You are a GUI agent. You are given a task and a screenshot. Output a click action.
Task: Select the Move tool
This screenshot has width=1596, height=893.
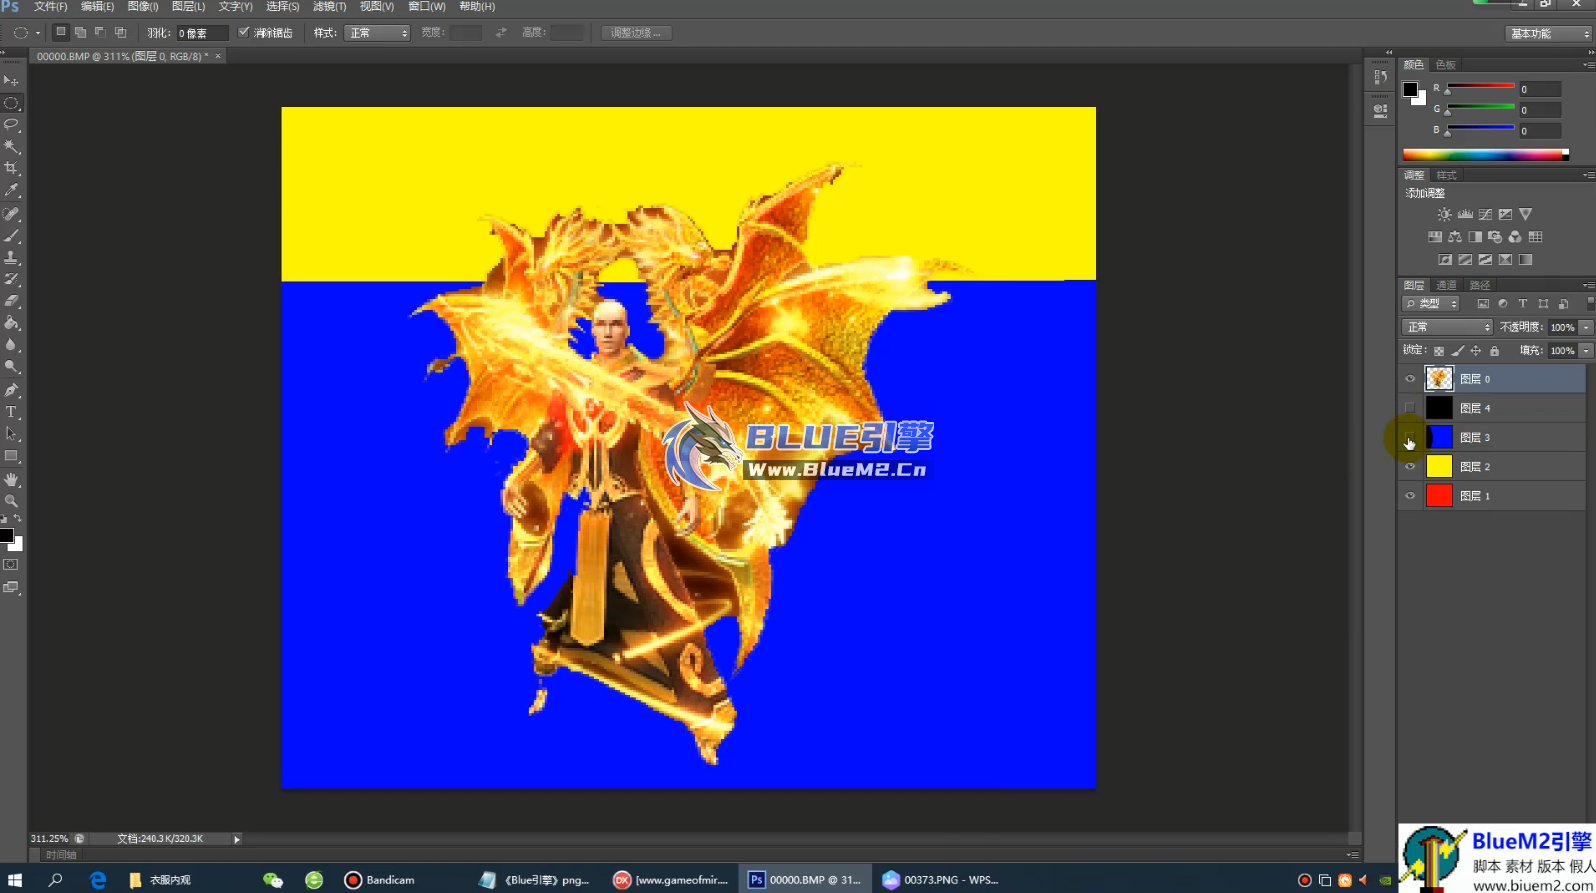pyautogui.click(x=11, y=80)
